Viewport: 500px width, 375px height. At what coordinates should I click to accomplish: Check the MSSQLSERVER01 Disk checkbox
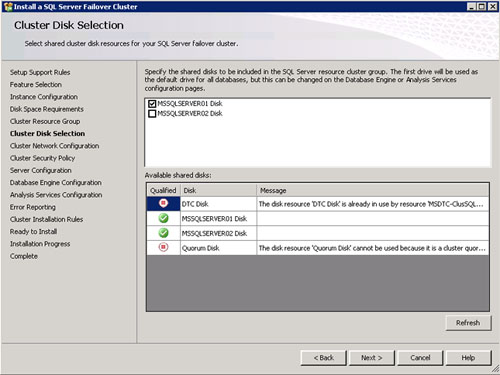[x=152, y=104]
